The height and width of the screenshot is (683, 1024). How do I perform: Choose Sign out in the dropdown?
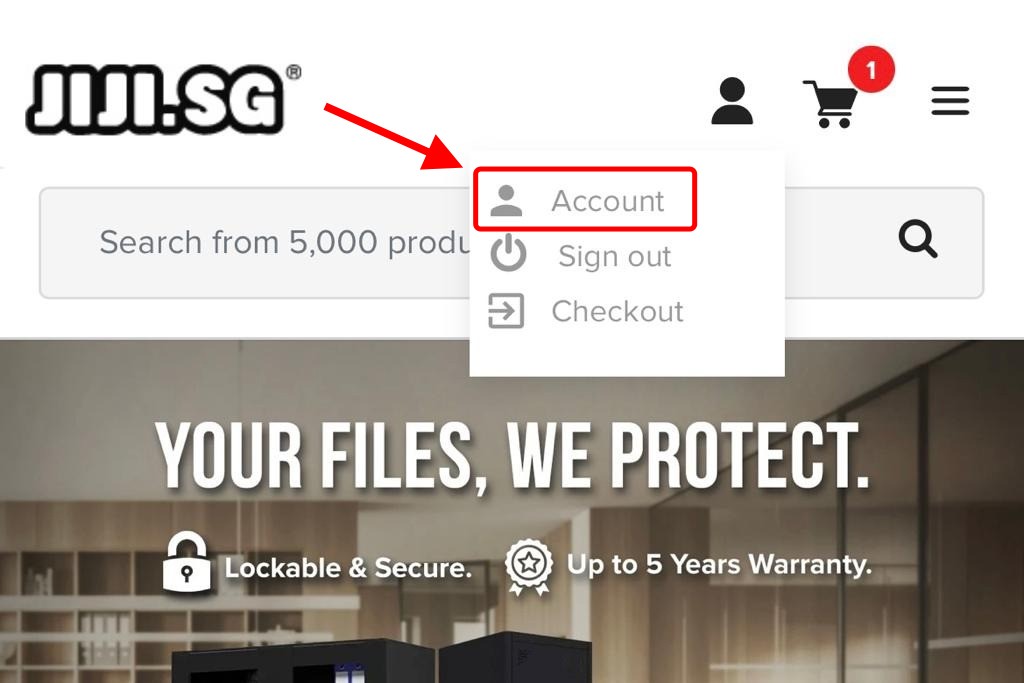click(615, 256)
